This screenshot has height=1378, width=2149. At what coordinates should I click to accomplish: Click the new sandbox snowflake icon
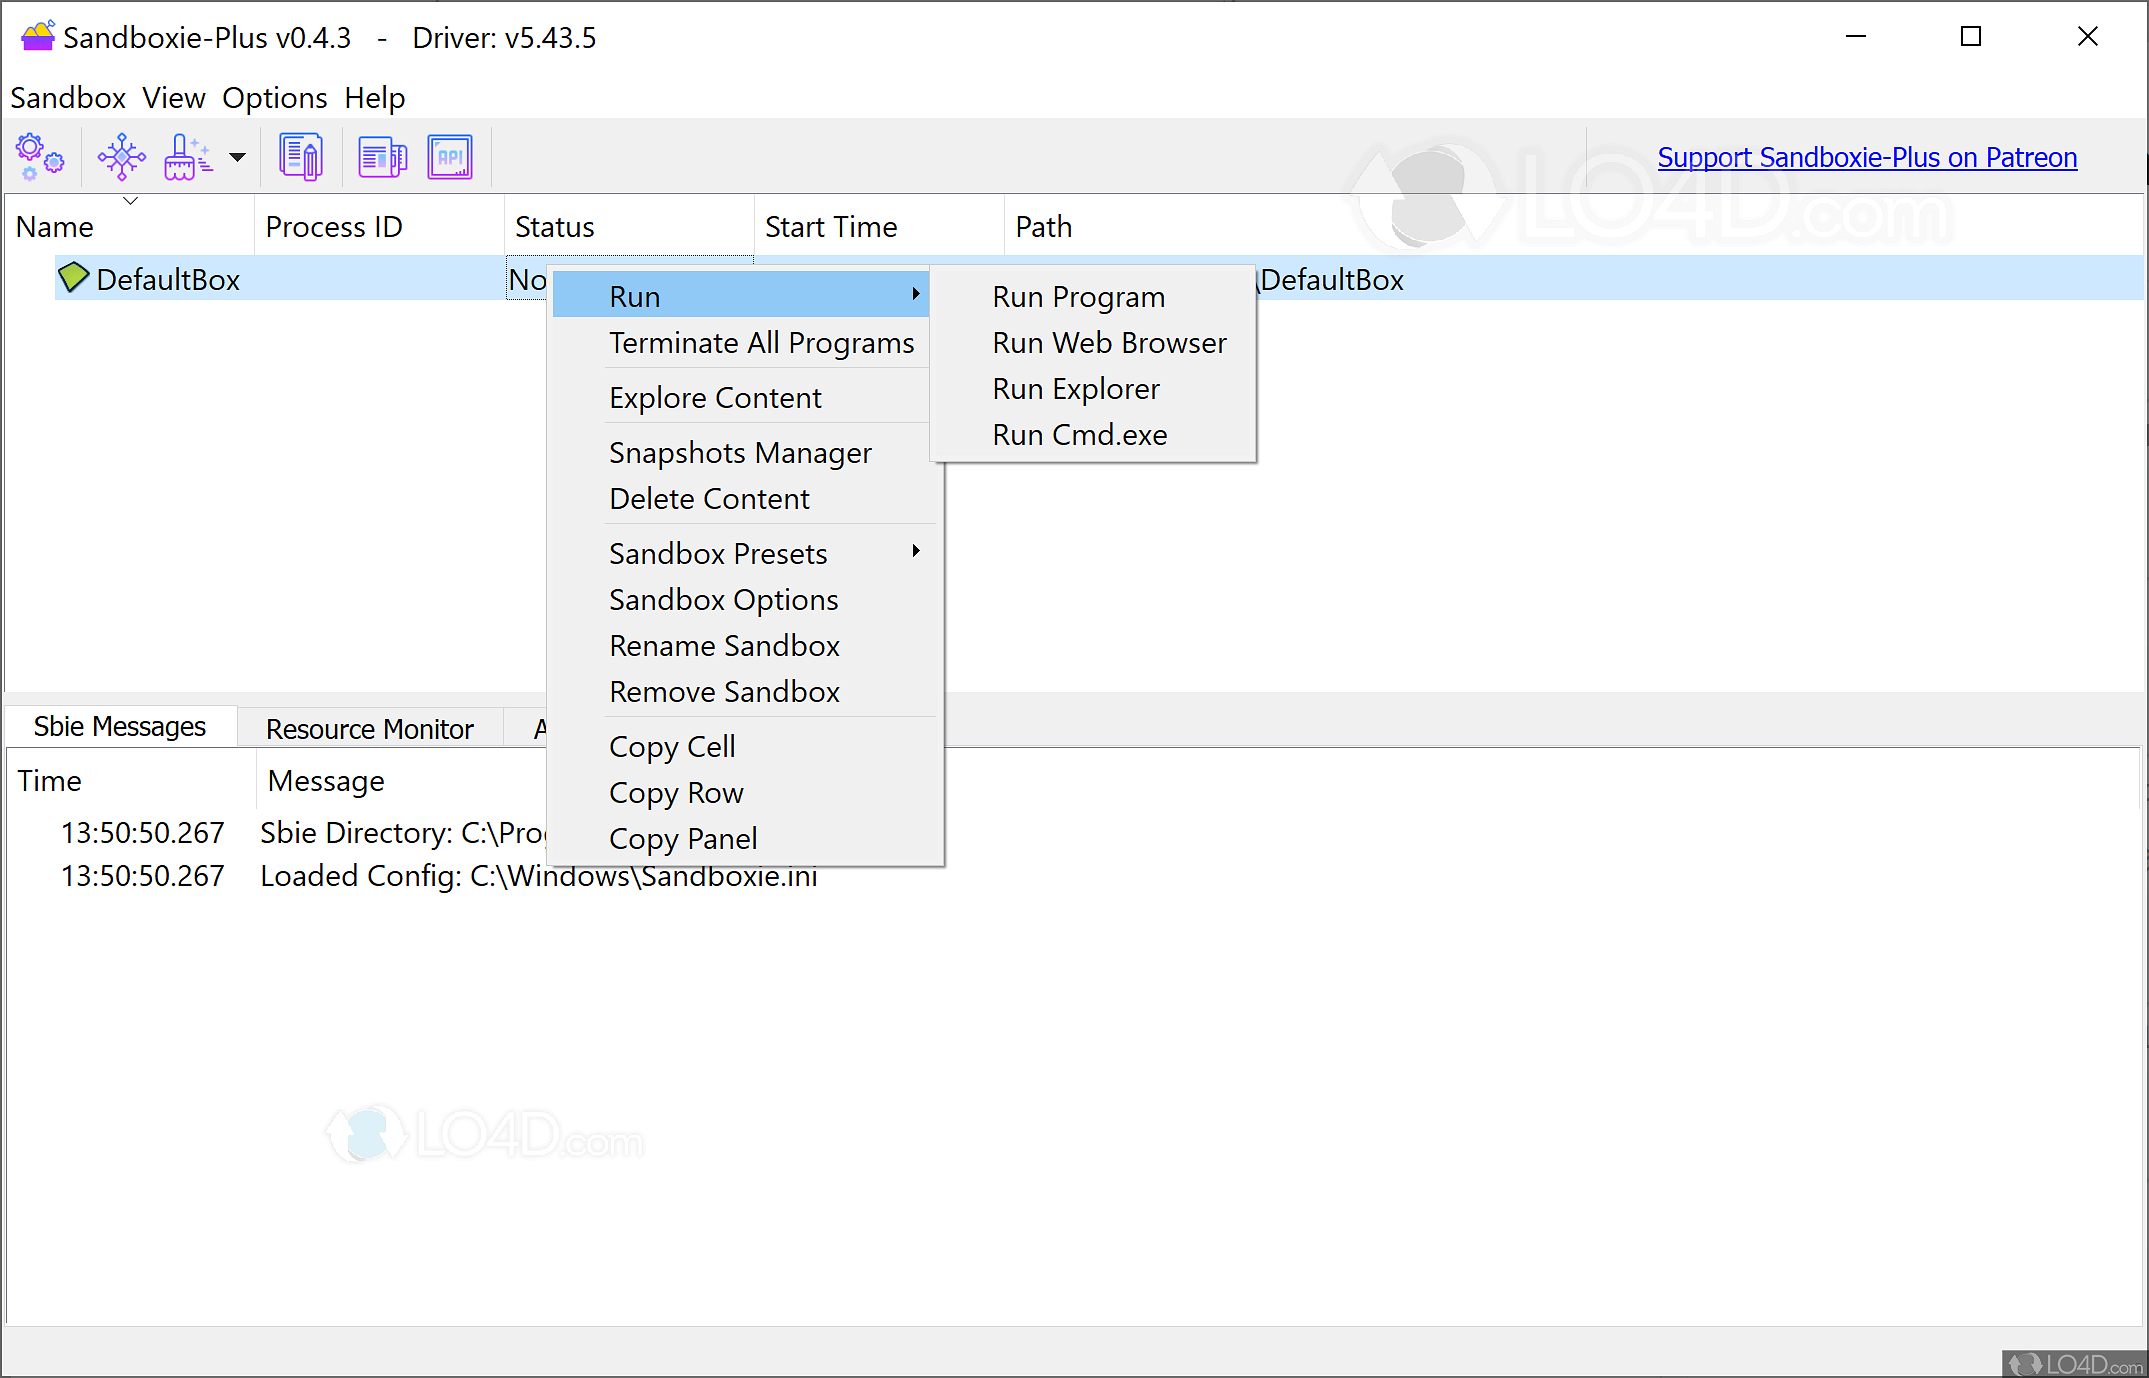(x=120, y=156)
